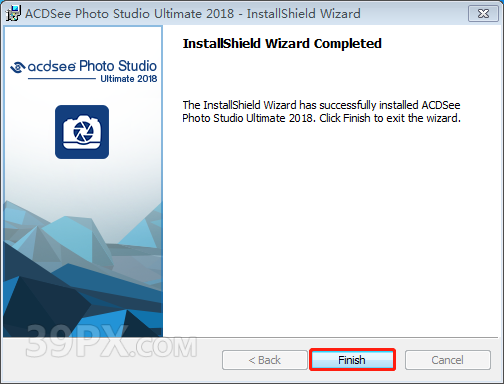Select the "Photo Studio" logo text

pos(118,66)
